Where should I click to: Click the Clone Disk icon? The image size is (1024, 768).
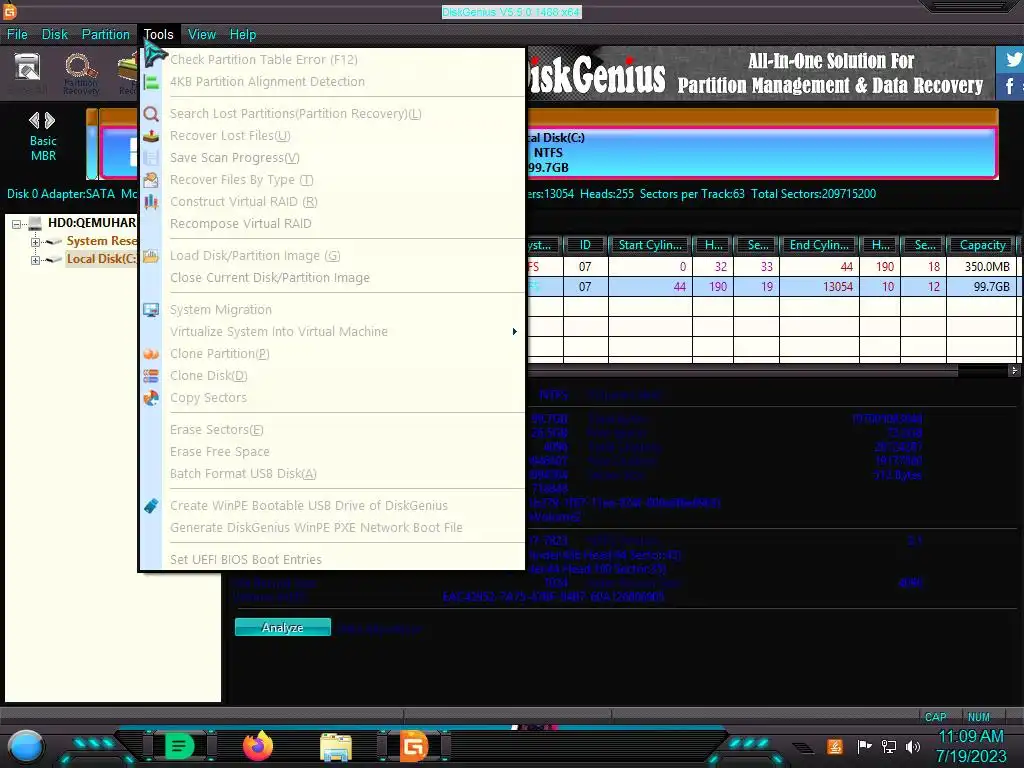point(151,376)
